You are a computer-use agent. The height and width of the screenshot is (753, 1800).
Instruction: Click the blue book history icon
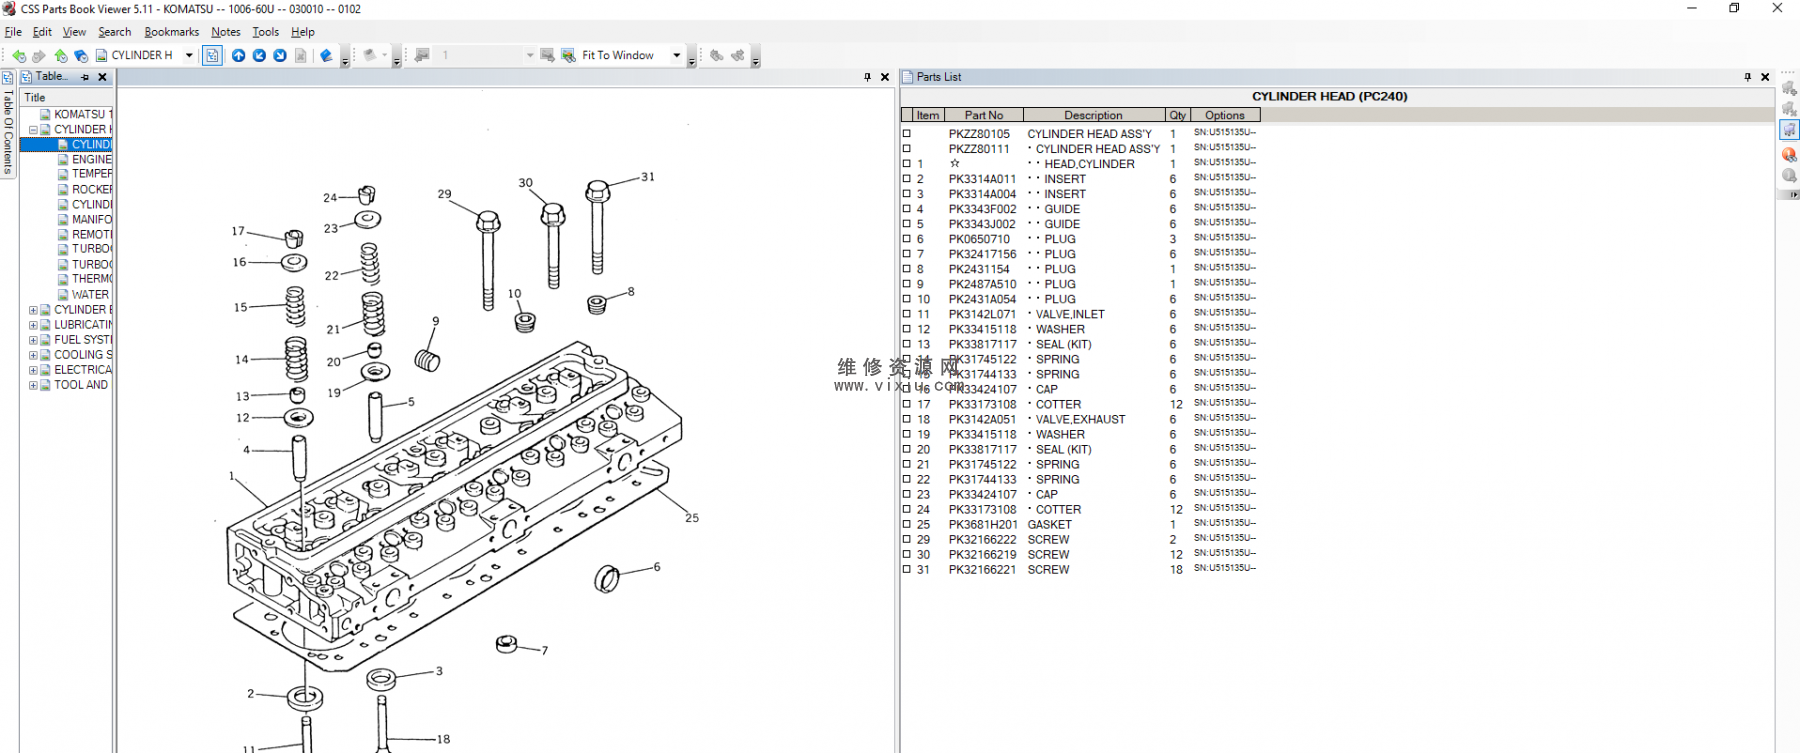(81, 56)
